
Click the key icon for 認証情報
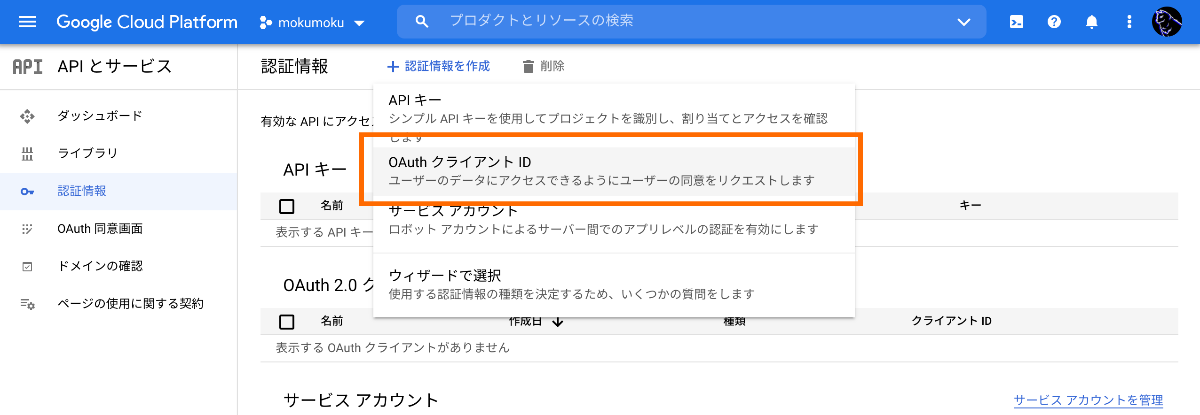pyautogui.click(x=28, y=191)
